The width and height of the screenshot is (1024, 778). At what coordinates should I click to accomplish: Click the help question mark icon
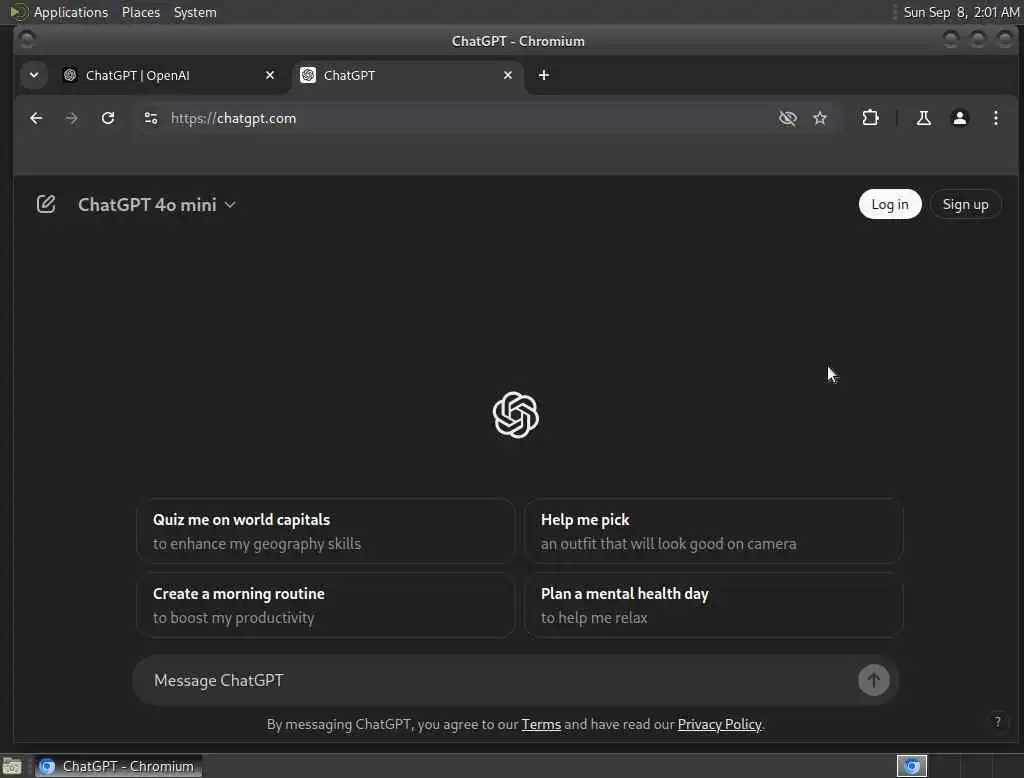pyautogui.click(x=997, y=721)
